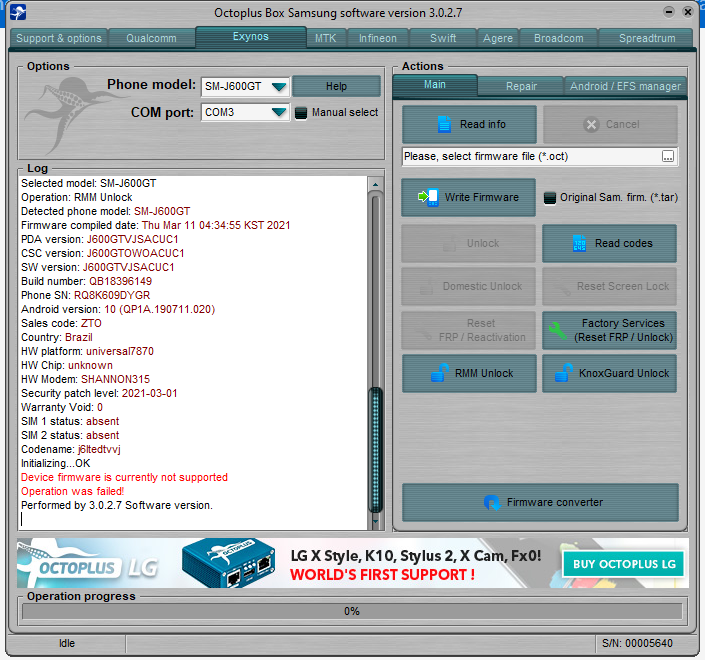Click log text 'Phone SN: RQ8K609DYGR'

(x=85, y=295)
